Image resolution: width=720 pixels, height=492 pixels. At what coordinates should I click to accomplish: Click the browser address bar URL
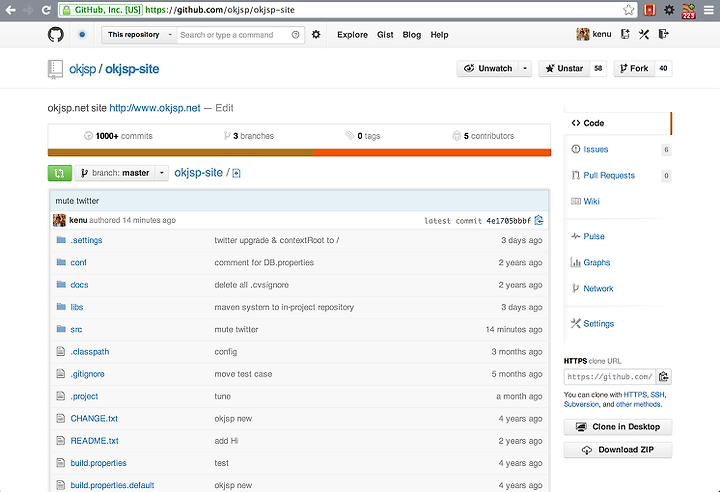pyautogui.click(x=219, y=10)
